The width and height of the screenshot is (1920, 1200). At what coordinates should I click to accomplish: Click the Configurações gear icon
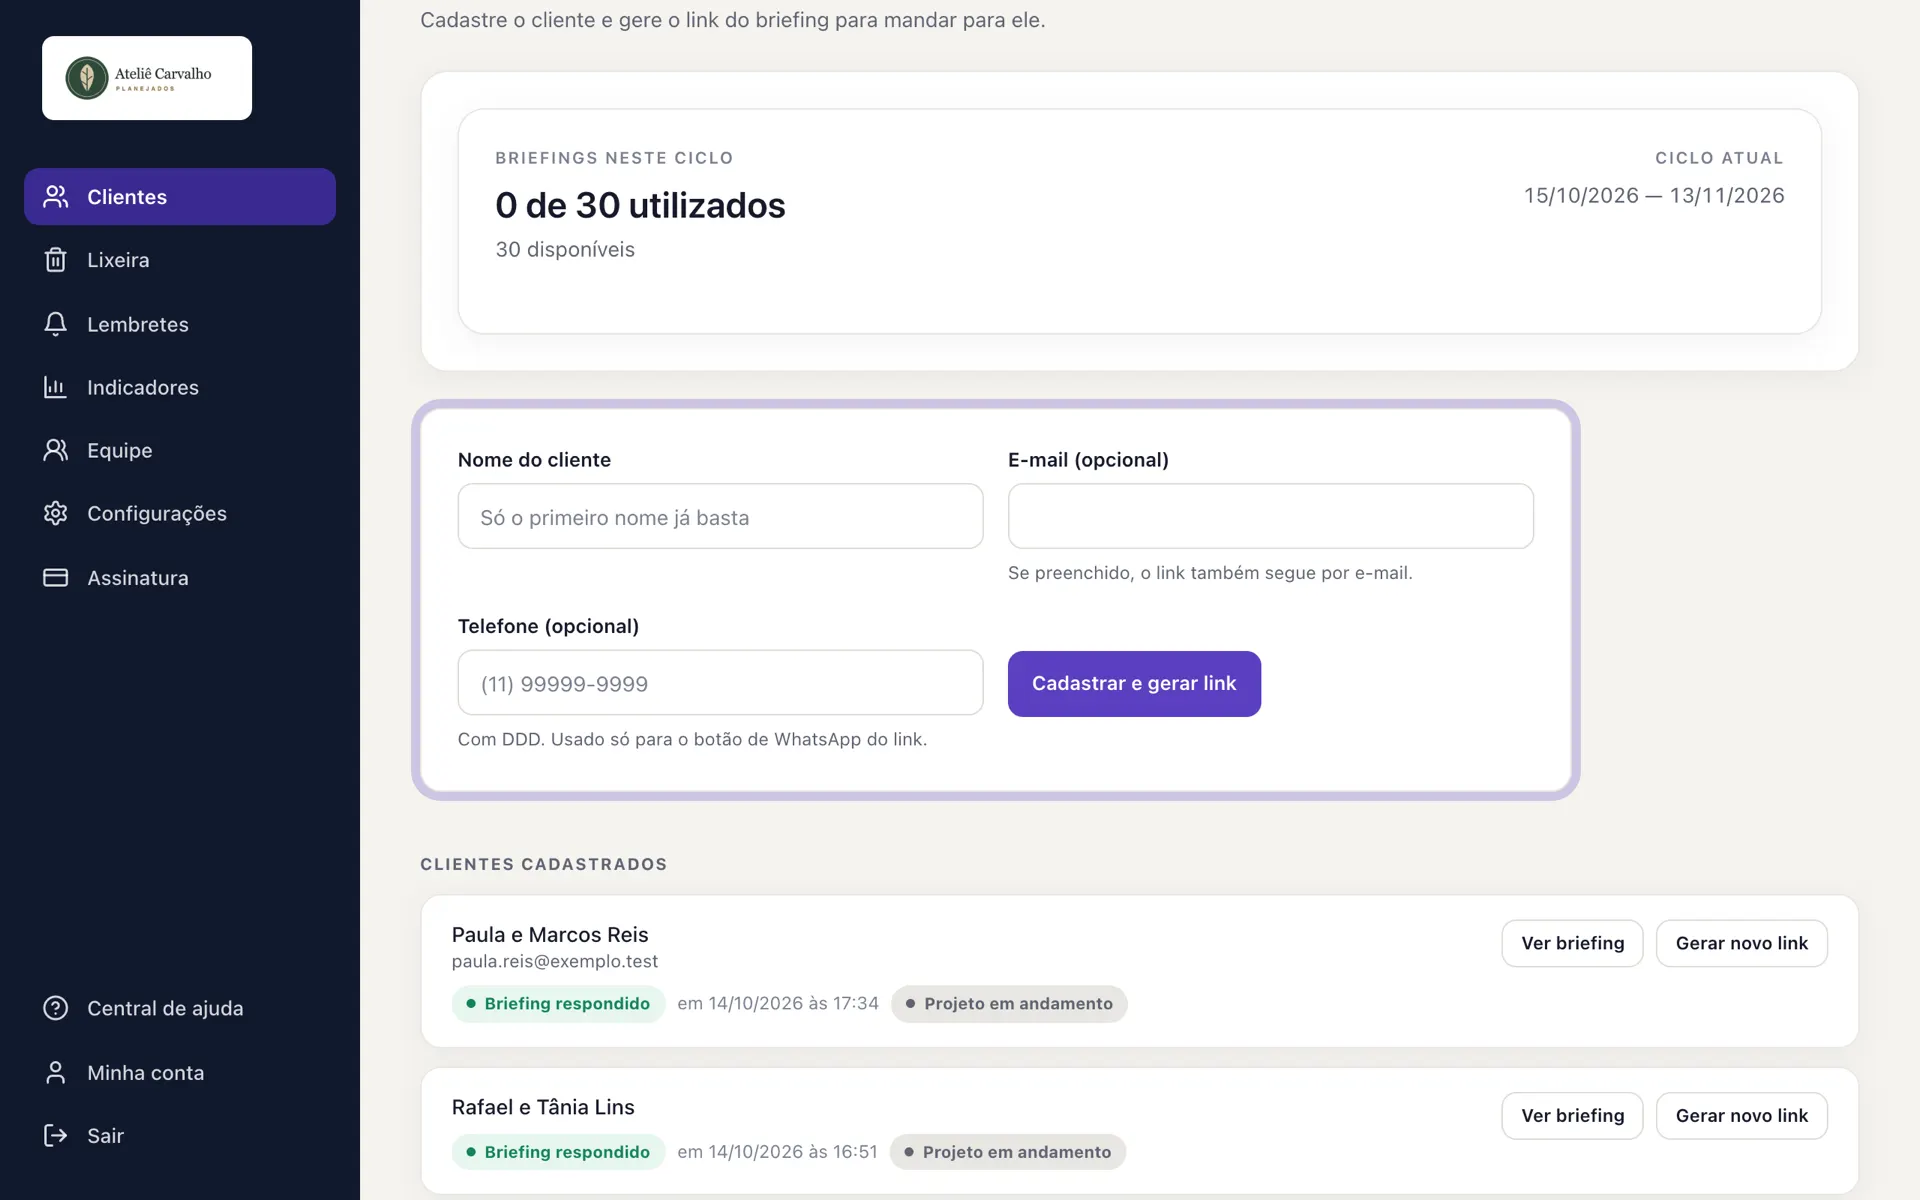pos(56,513)
